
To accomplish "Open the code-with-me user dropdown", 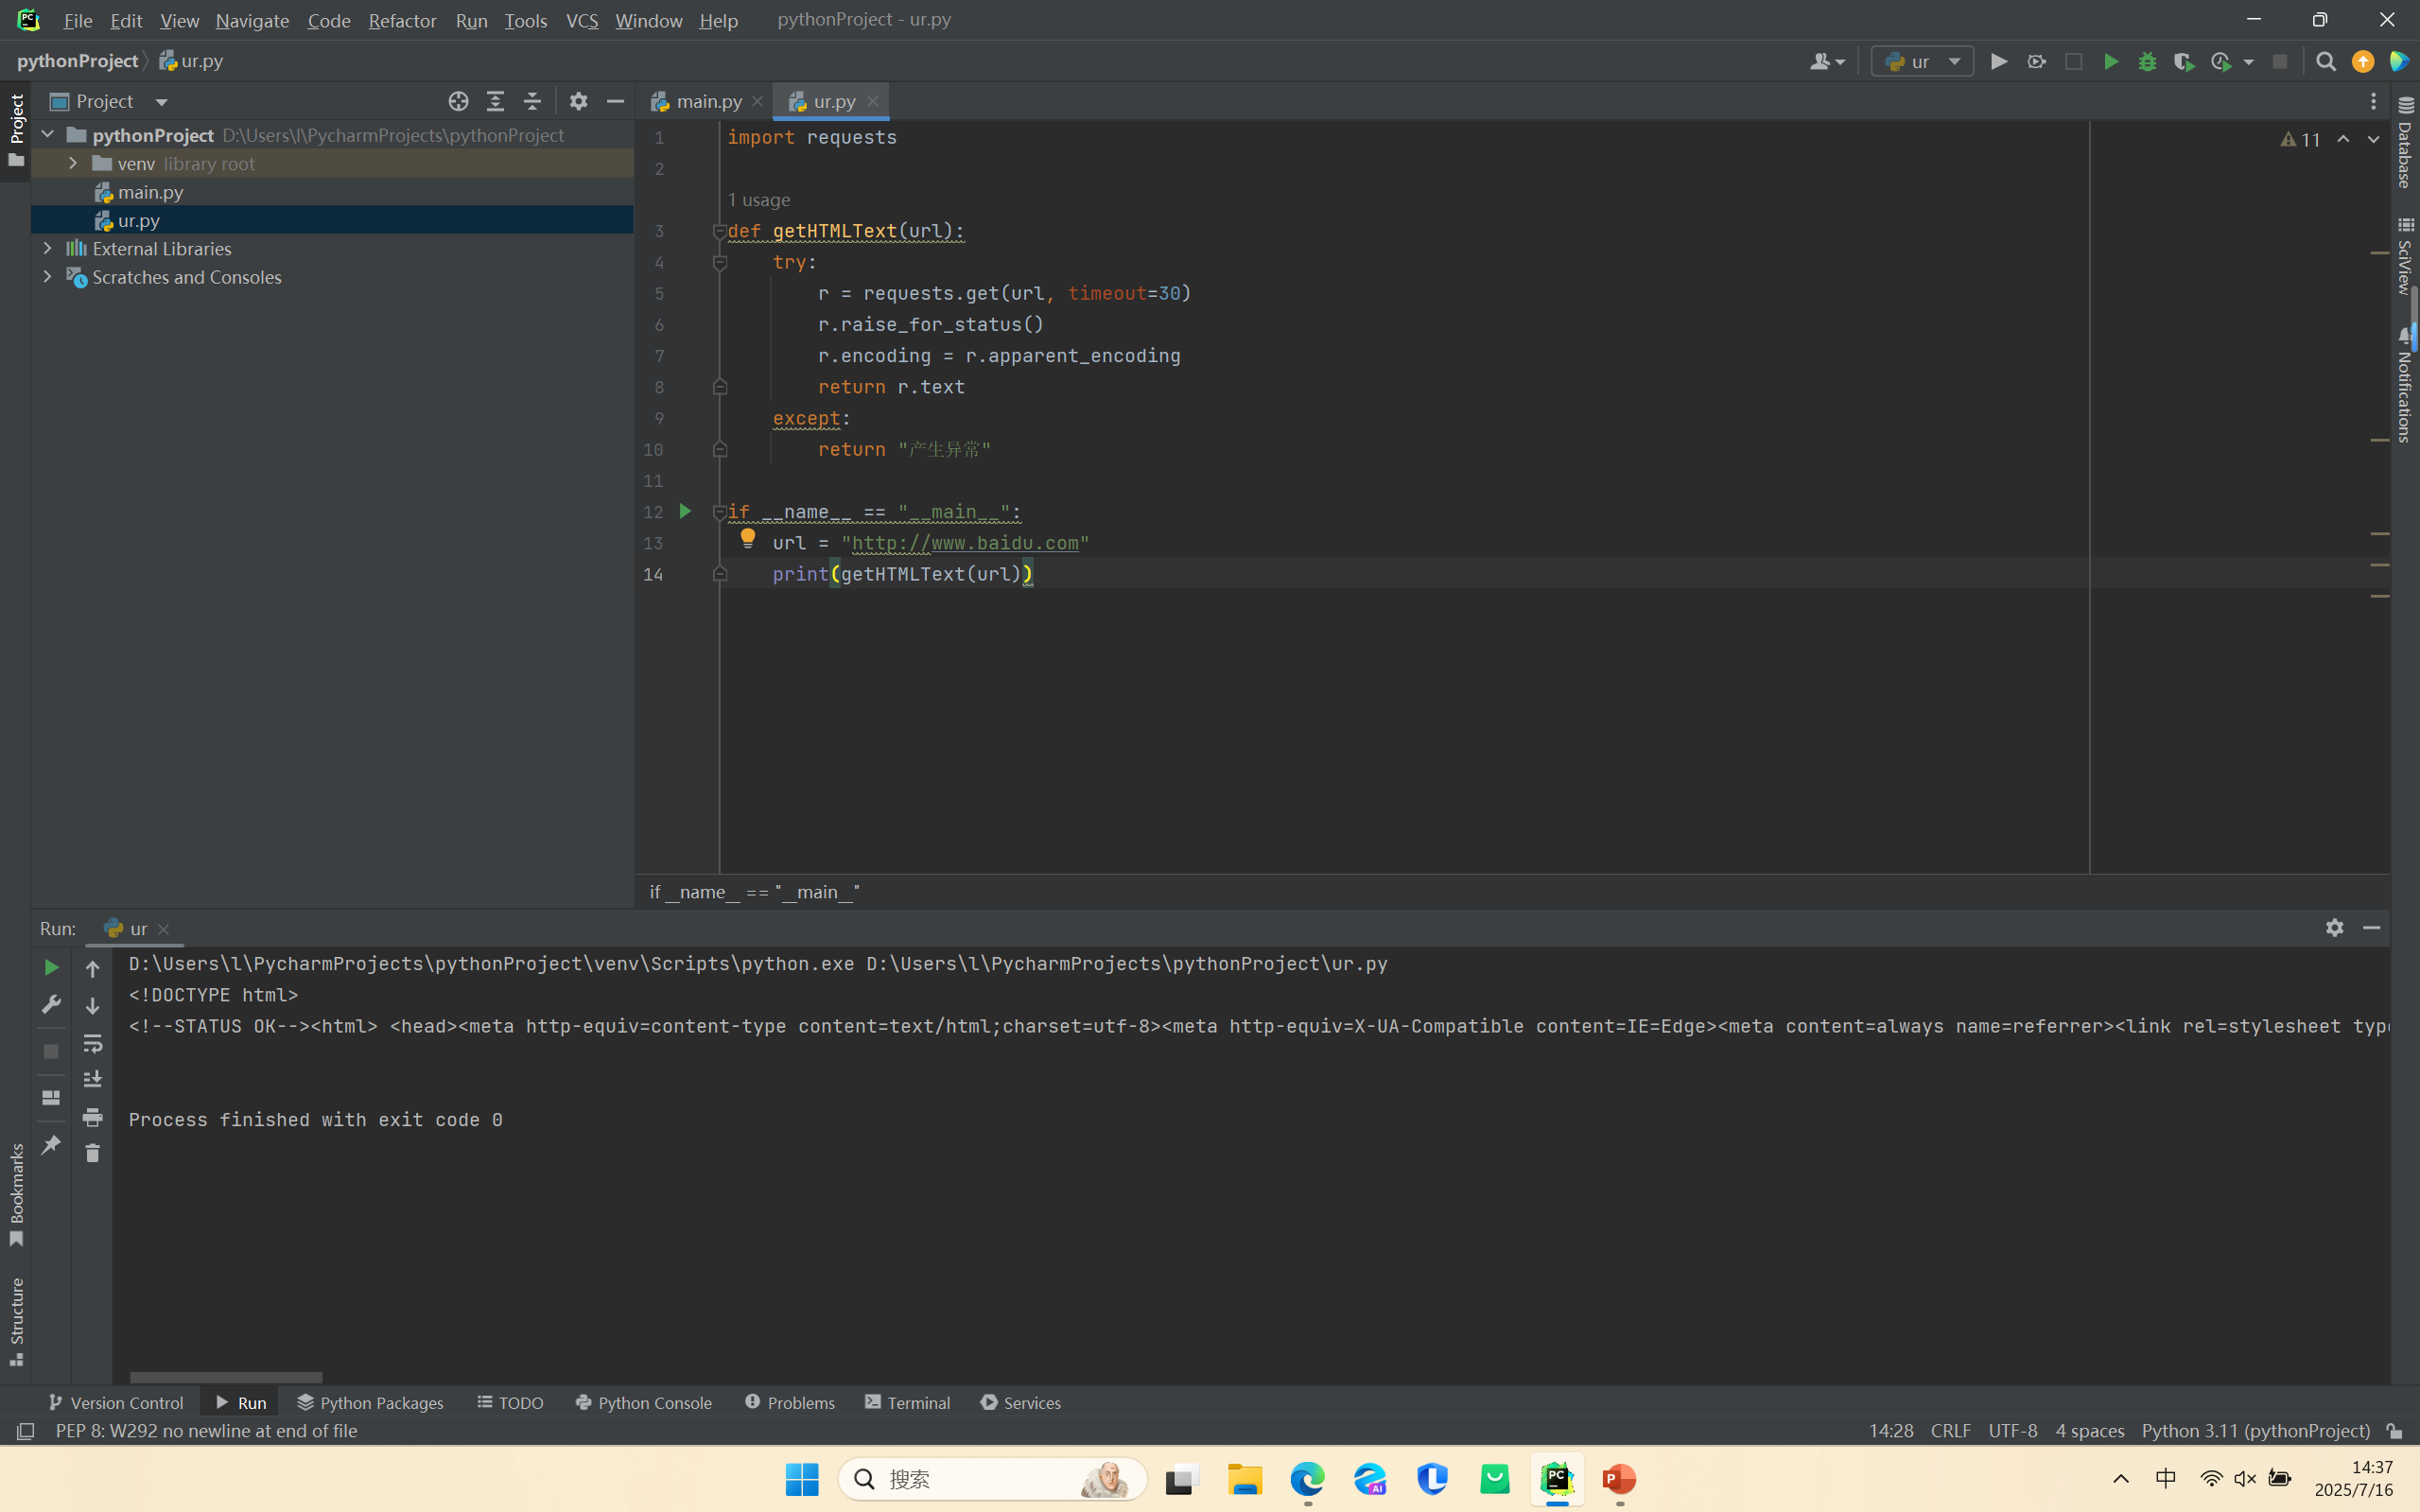I will tap(1827, 62).
